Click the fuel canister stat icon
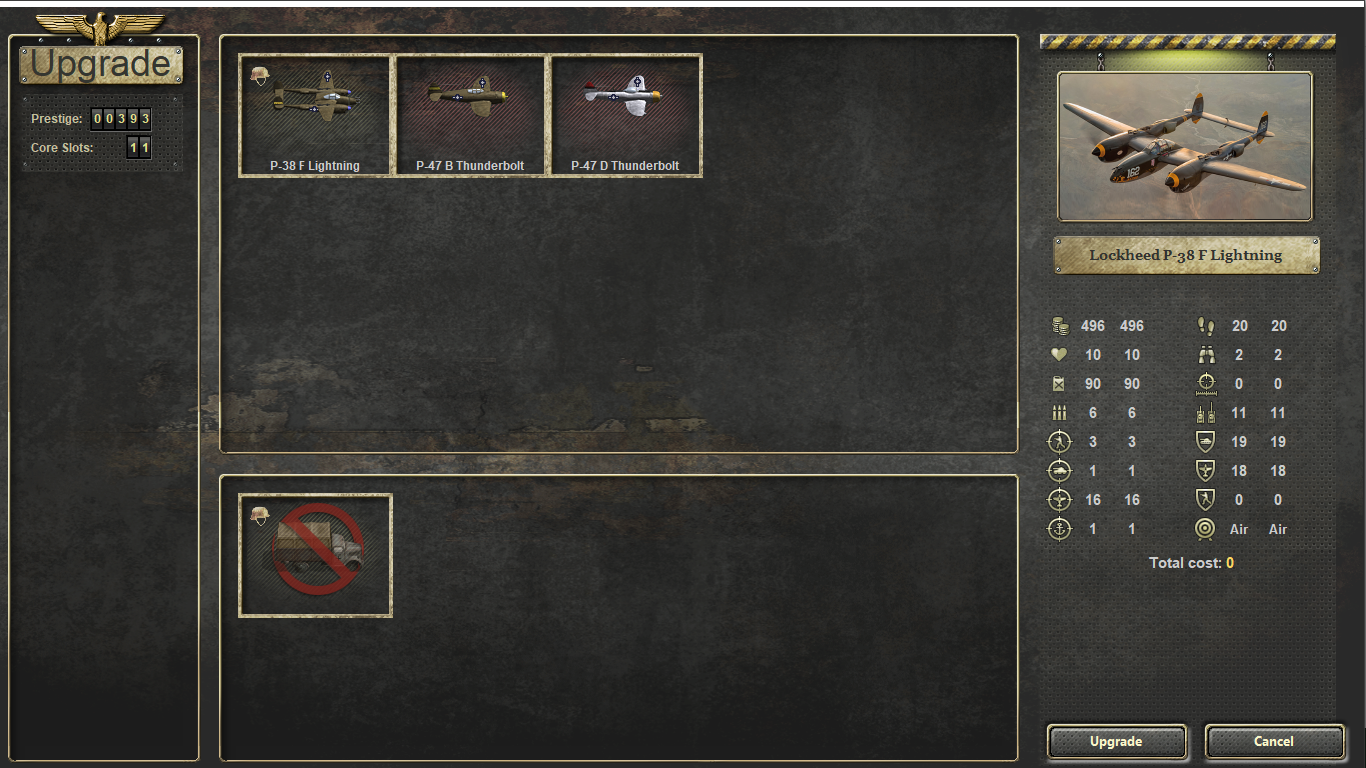1366x768 pixels. point(1060,384)
